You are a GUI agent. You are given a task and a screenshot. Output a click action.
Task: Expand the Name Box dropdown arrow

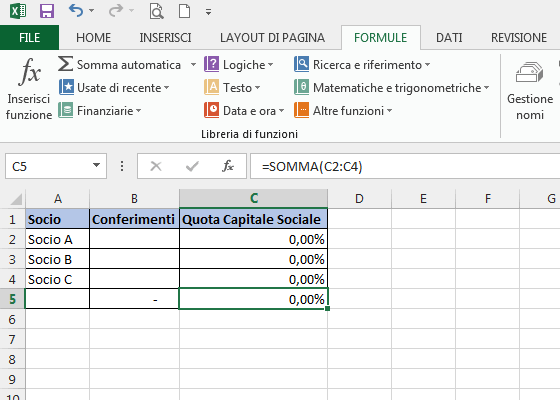tap(96, 165)
